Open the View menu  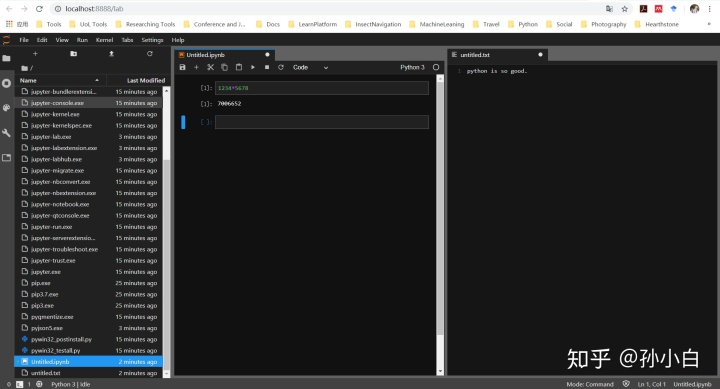point(62,40)
